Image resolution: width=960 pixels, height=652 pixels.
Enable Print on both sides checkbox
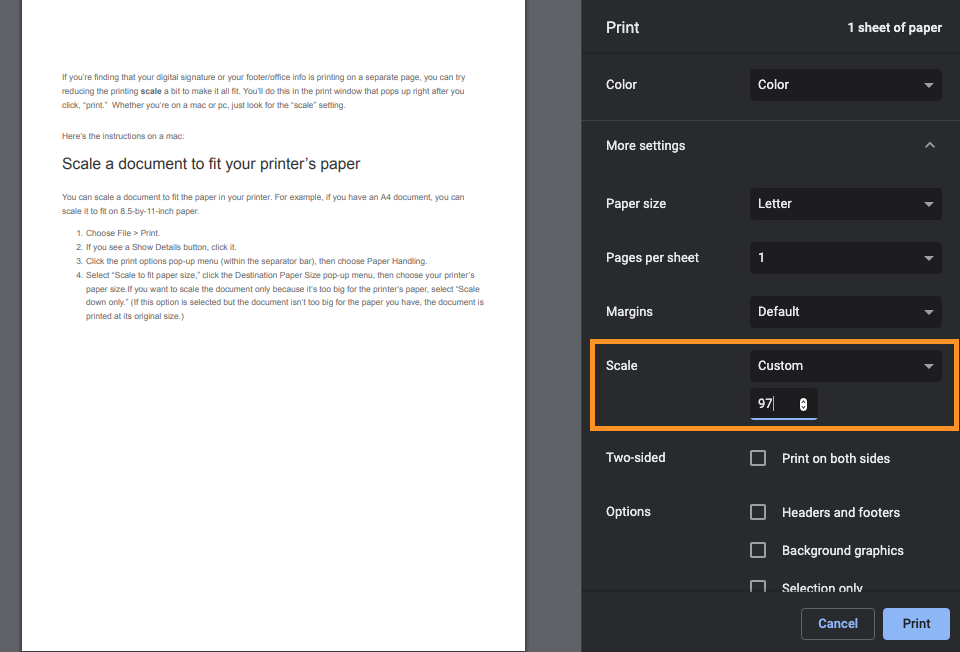click(x=758, y=458)
